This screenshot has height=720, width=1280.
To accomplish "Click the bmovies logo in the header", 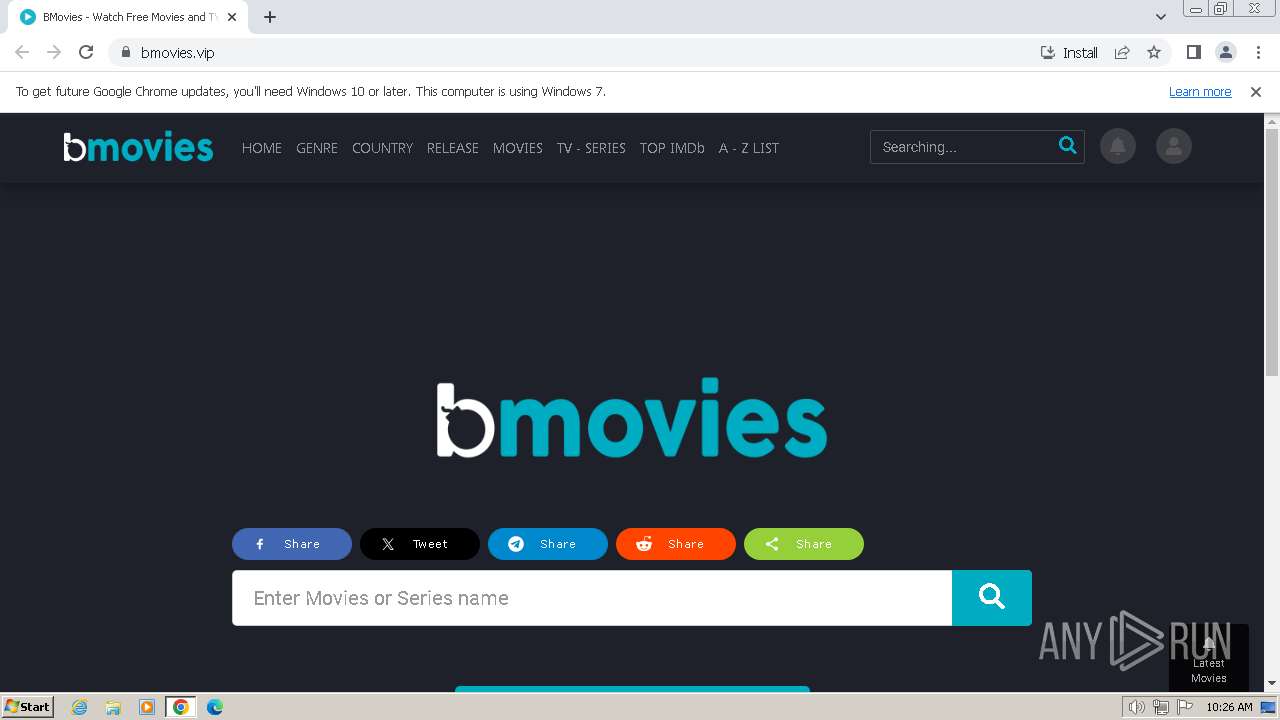I will 138,147.
